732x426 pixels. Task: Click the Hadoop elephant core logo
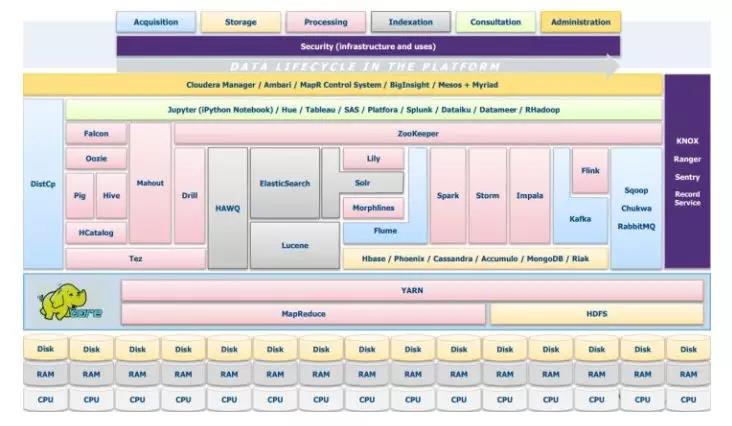click(71, 303)
